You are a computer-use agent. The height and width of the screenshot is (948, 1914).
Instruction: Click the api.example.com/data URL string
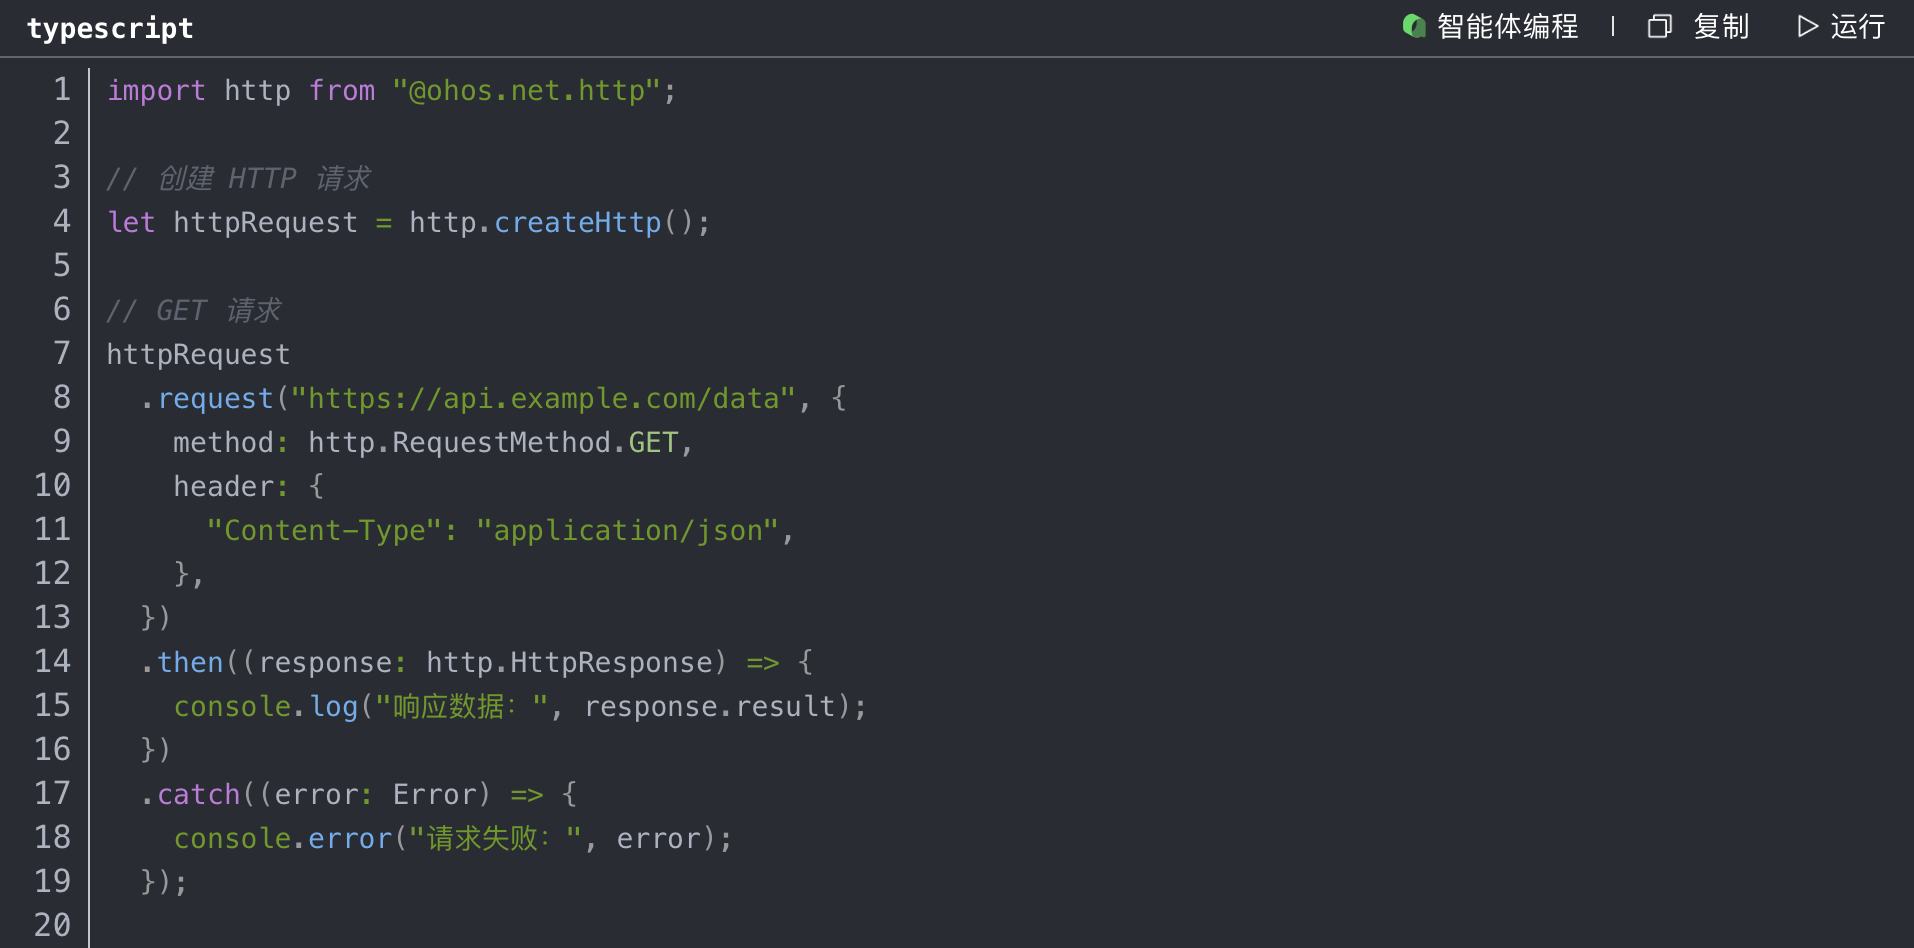(543, 398)
